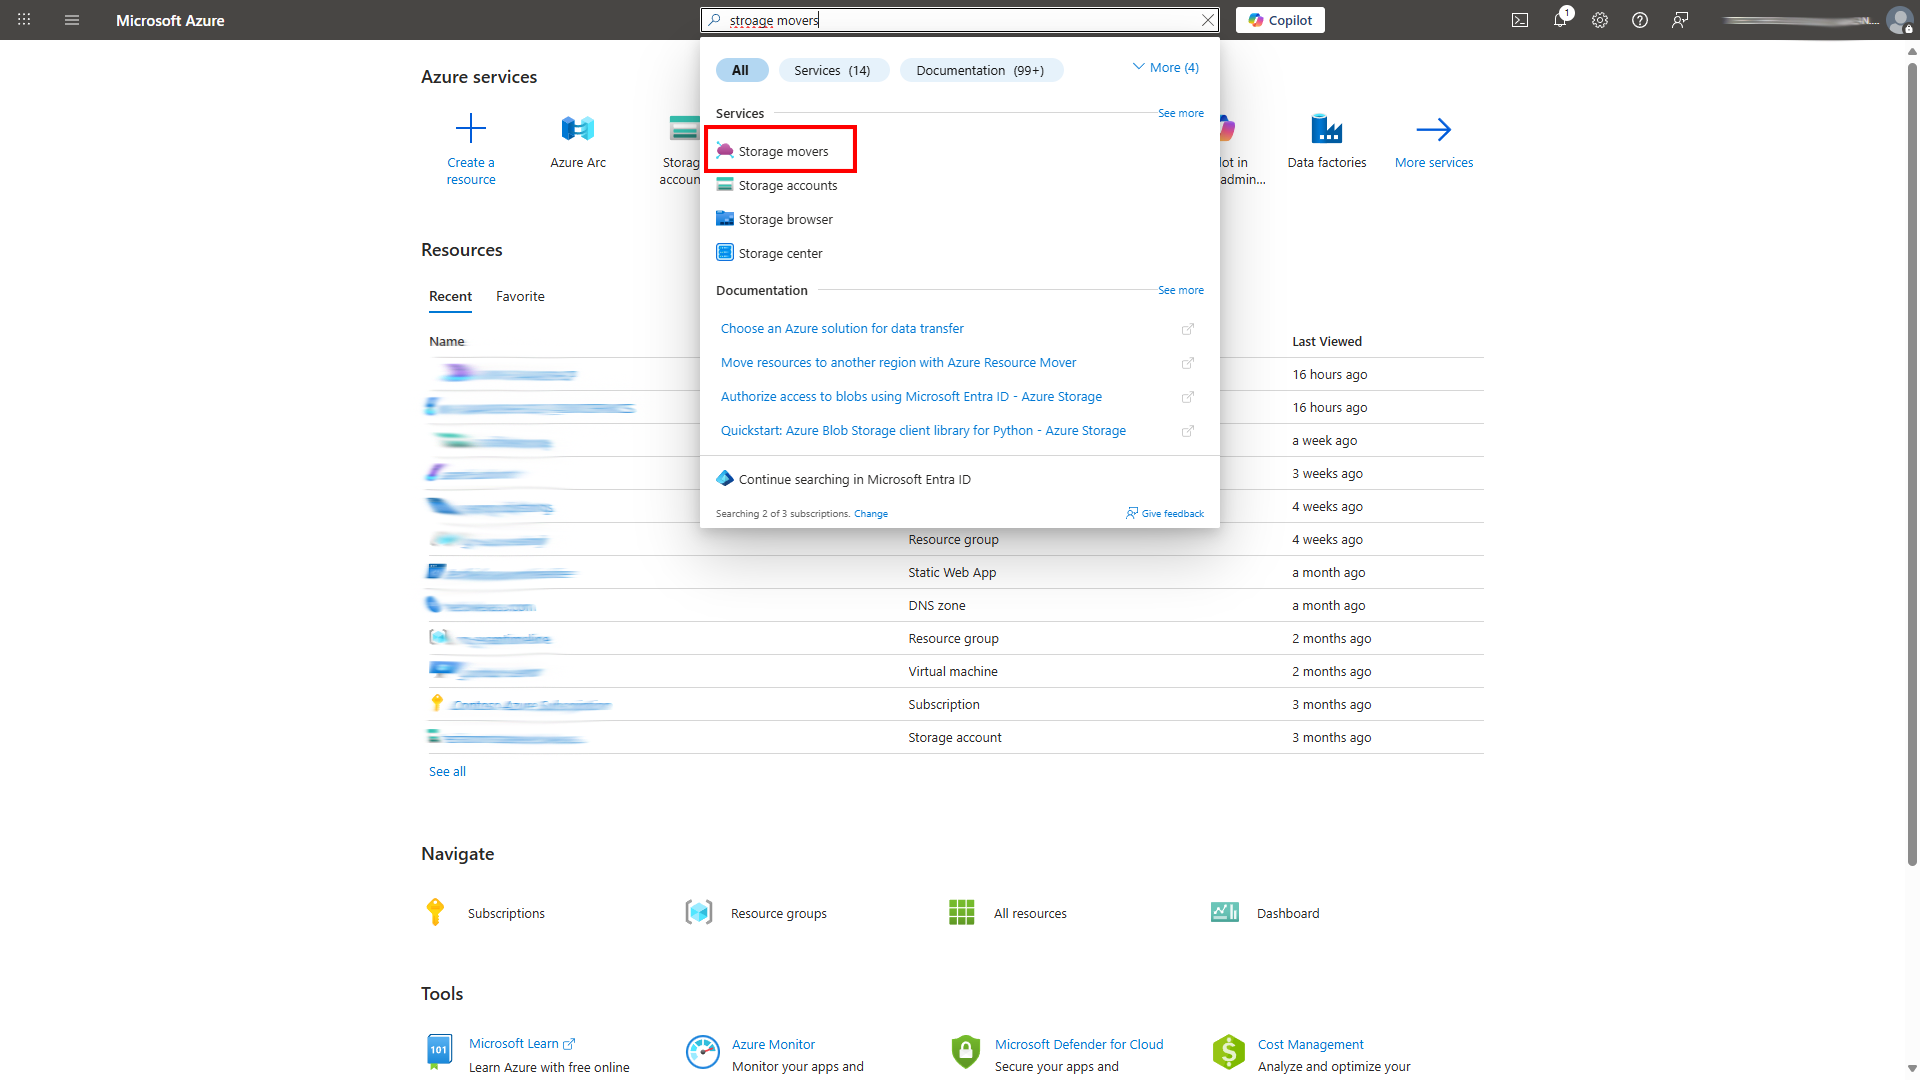Open the Copilot button

pyautogui.click(x=1280, y=20)
